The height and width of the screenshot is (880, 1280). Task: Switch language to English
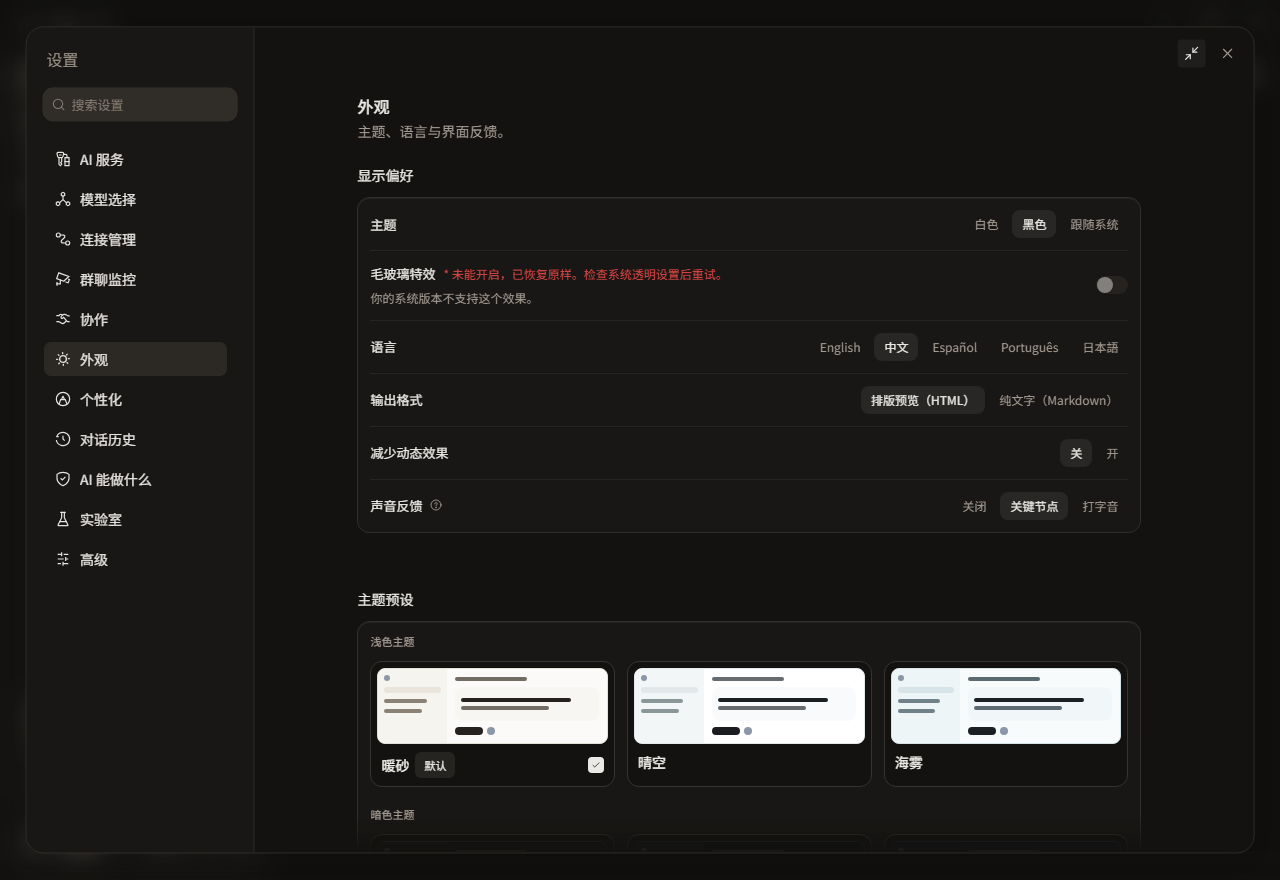(x=840, y=347)
